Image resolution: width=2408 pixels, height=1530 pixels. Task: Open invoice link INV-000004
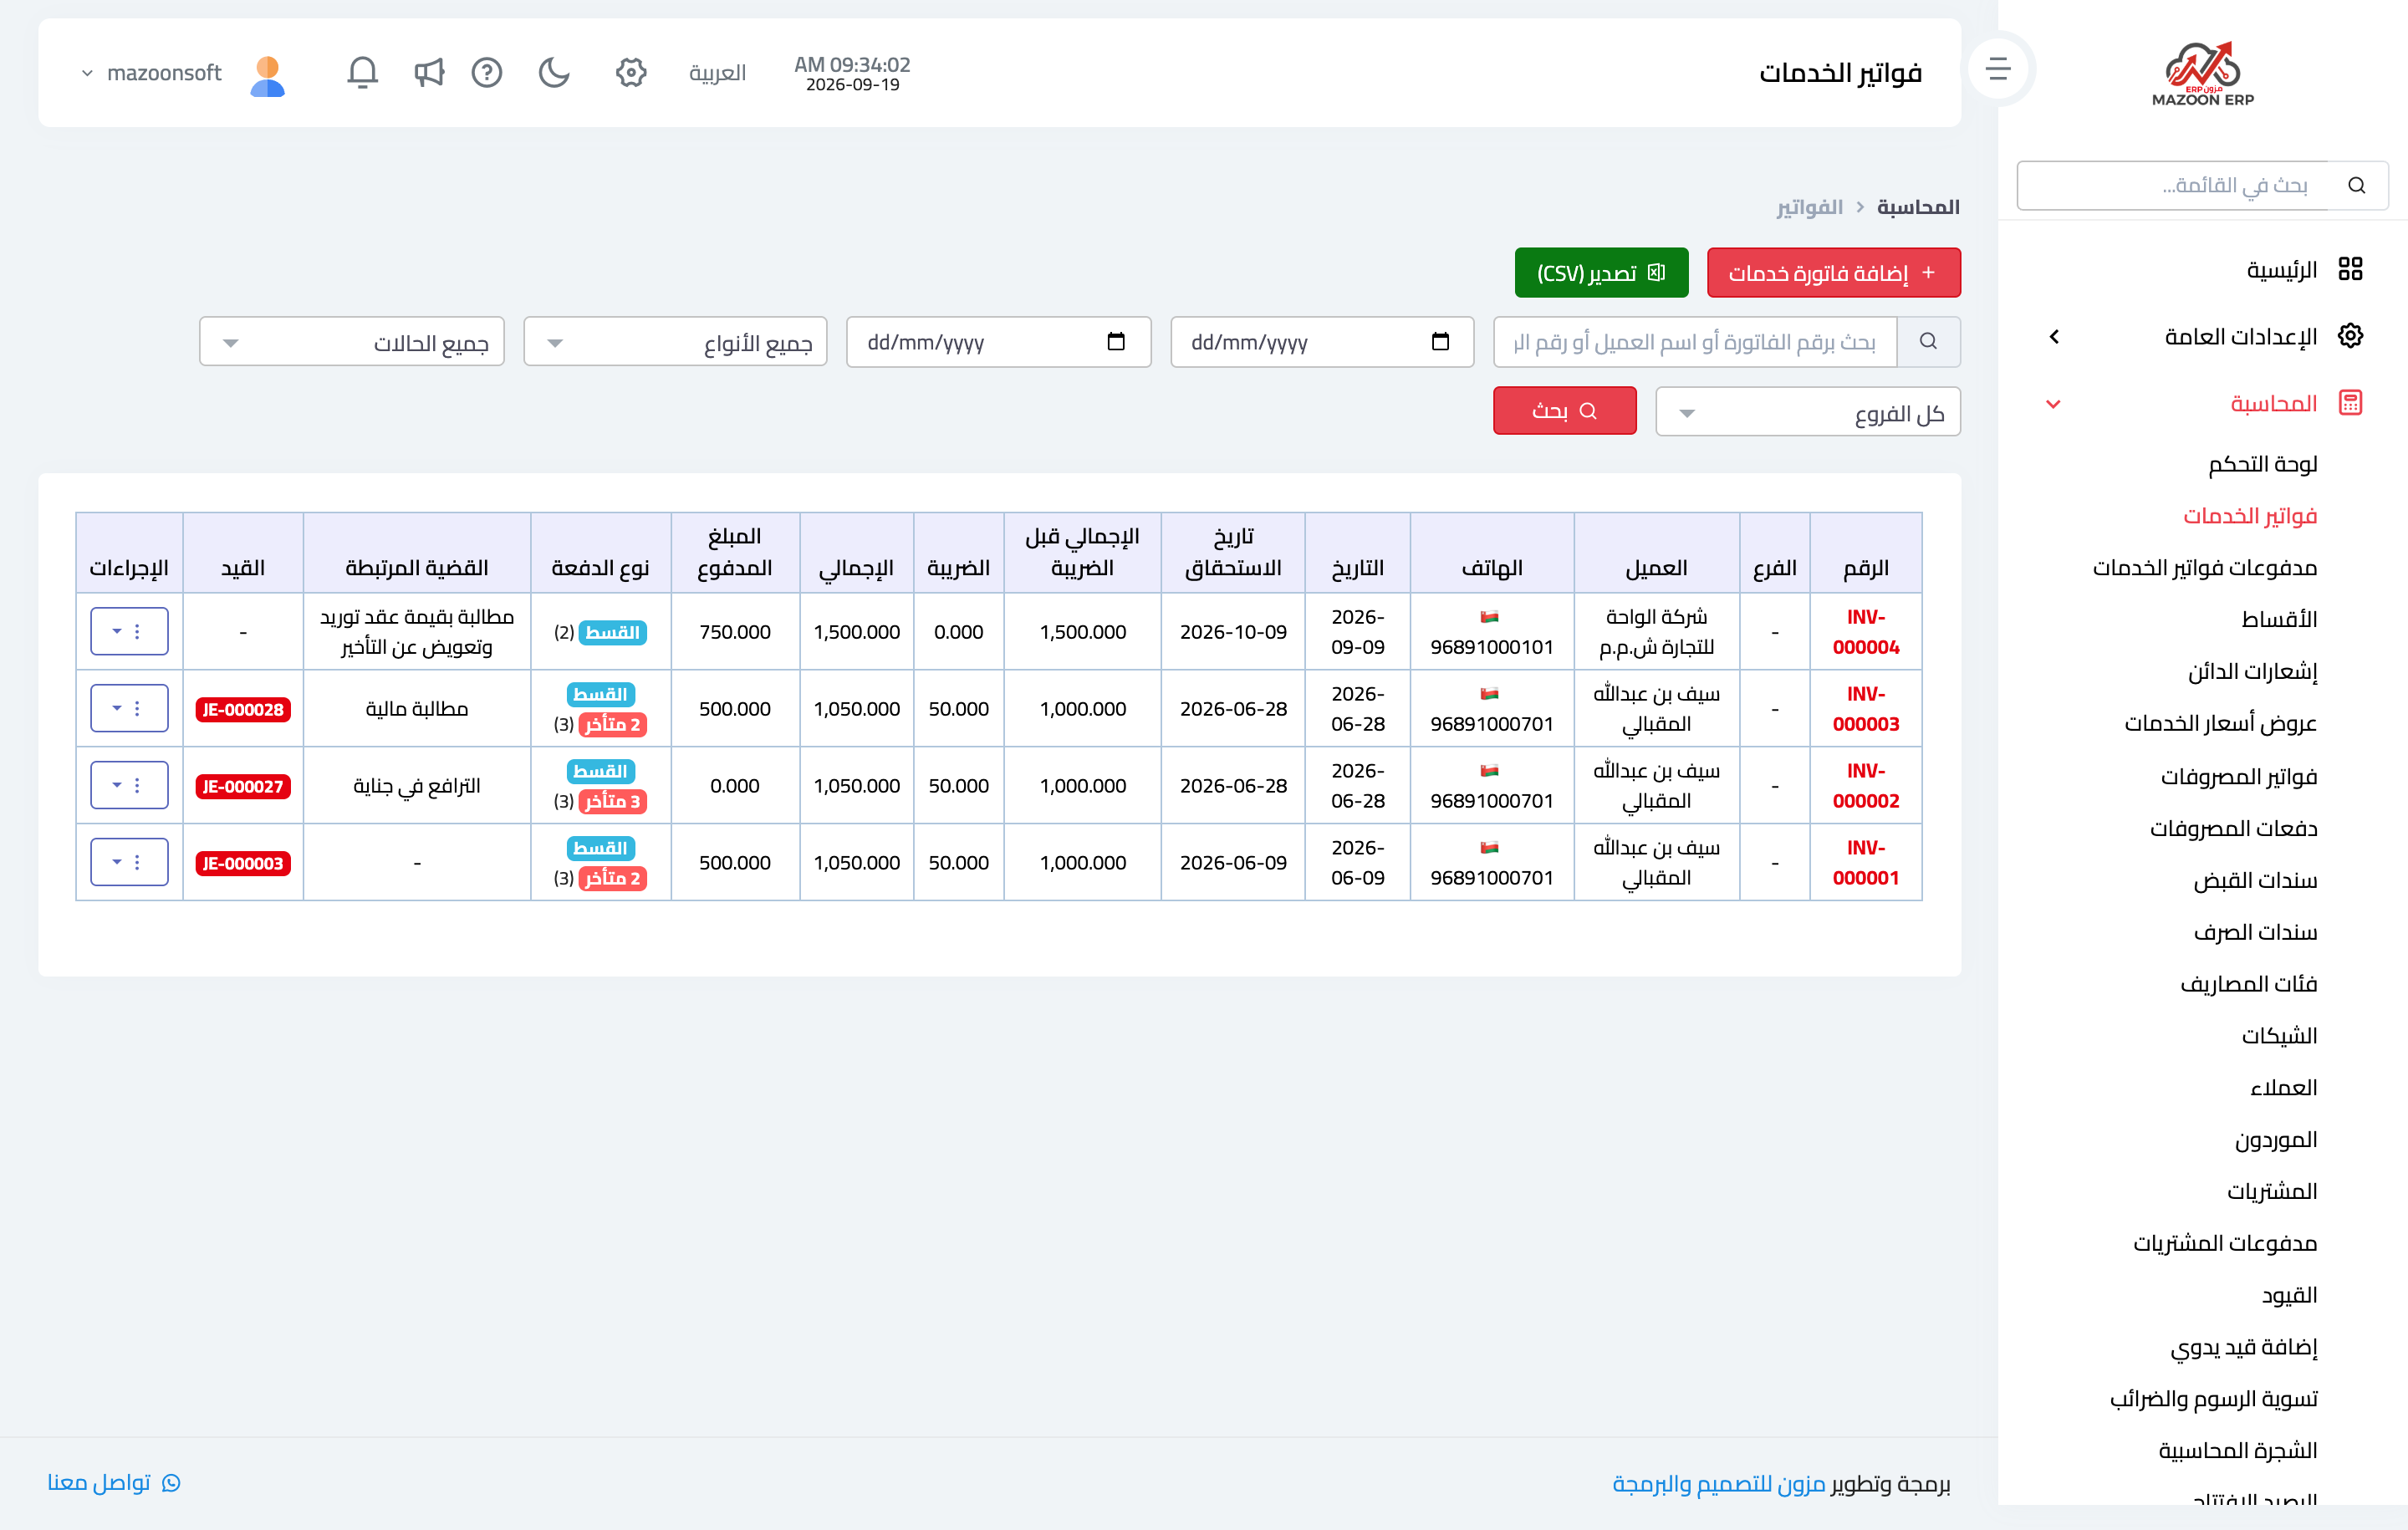tap(1866, 632)
